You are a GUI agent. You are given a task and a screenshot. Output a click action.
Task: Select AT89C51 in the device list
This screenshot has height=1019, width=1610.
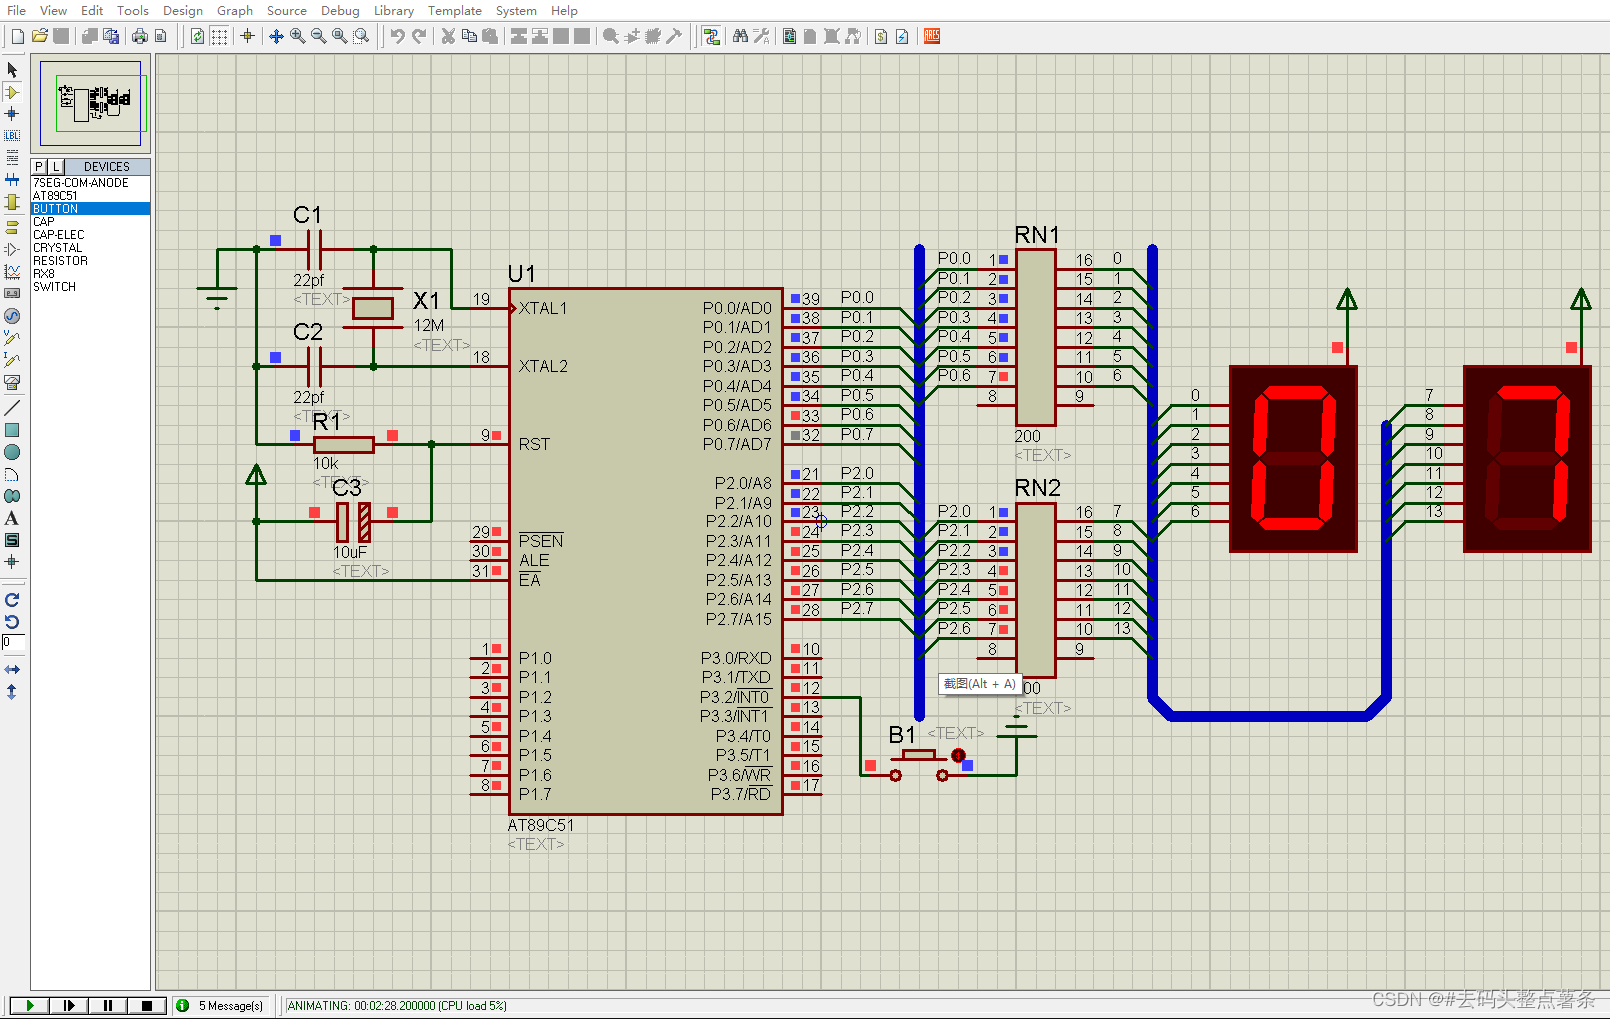[90, 196]
